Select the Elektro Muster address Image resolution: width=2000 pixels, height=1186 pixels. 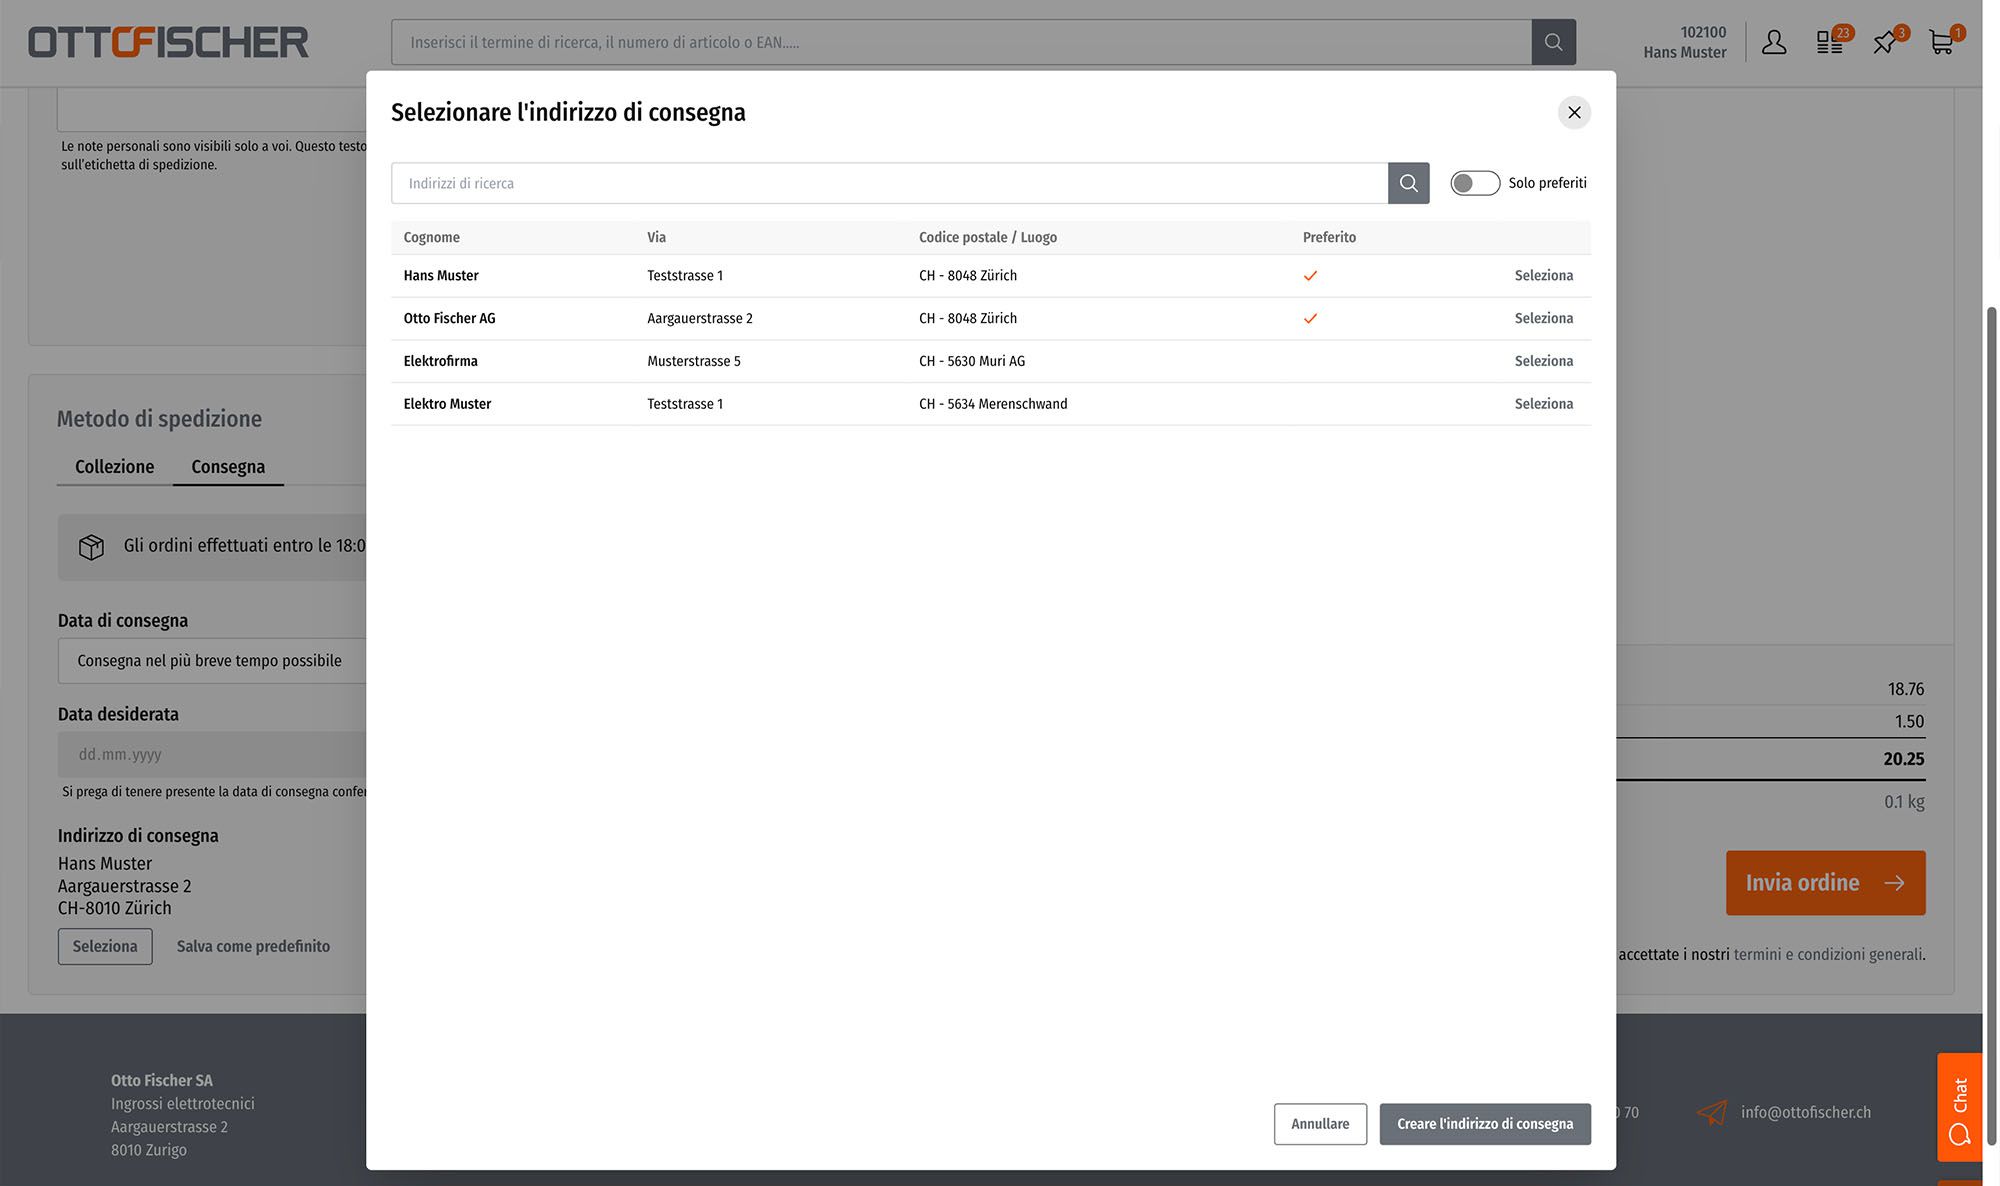[x=1543, y=404]
